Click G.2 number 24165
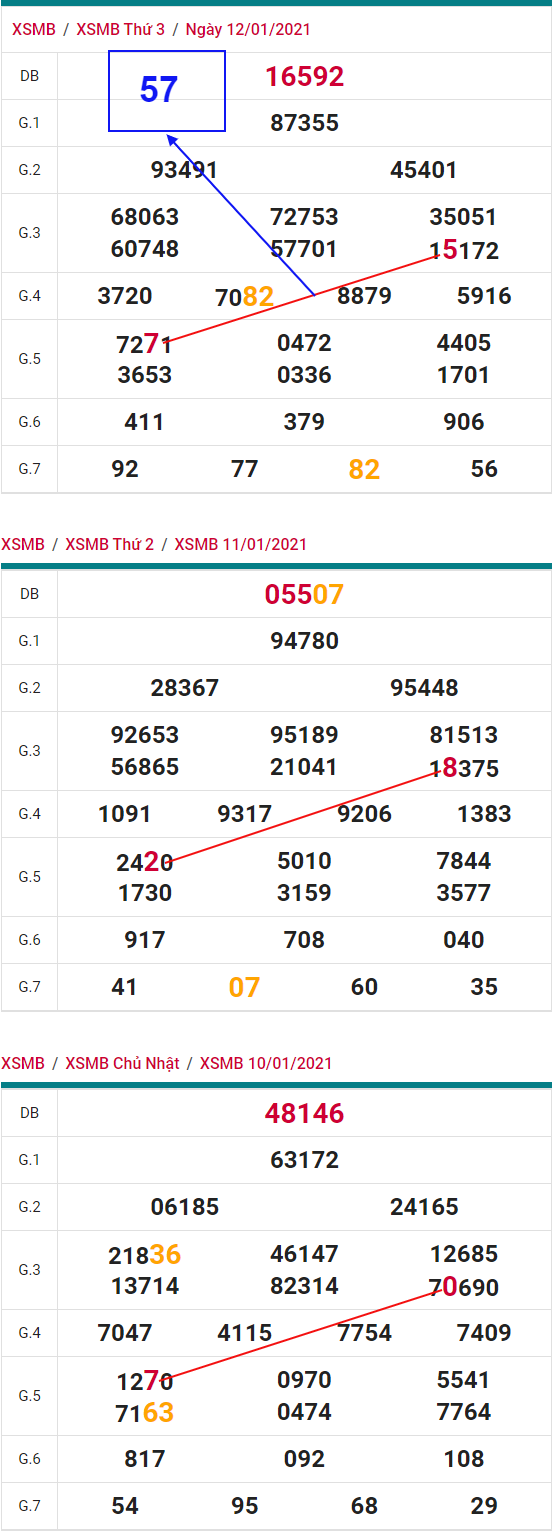 point(424,1207)
